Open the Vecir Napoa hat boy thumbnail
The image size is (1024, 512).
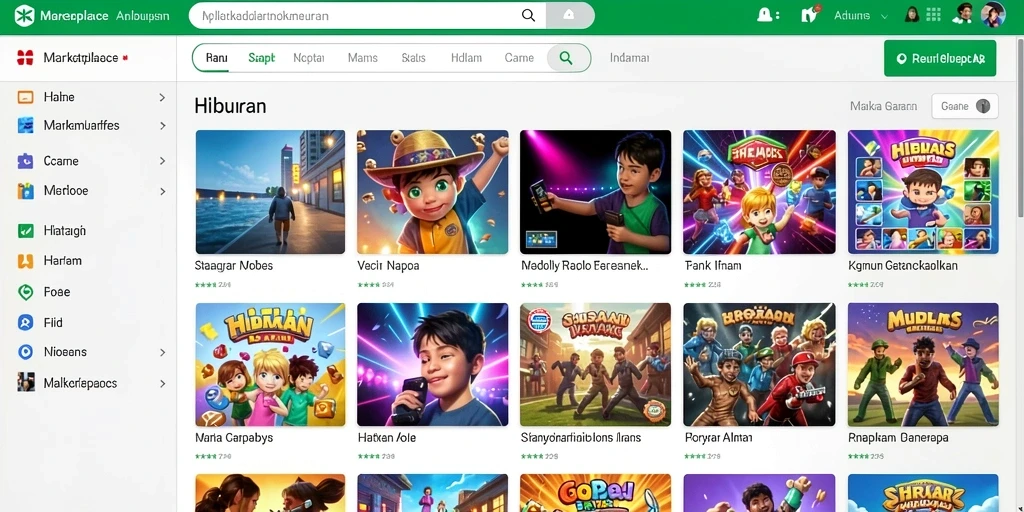432,192
